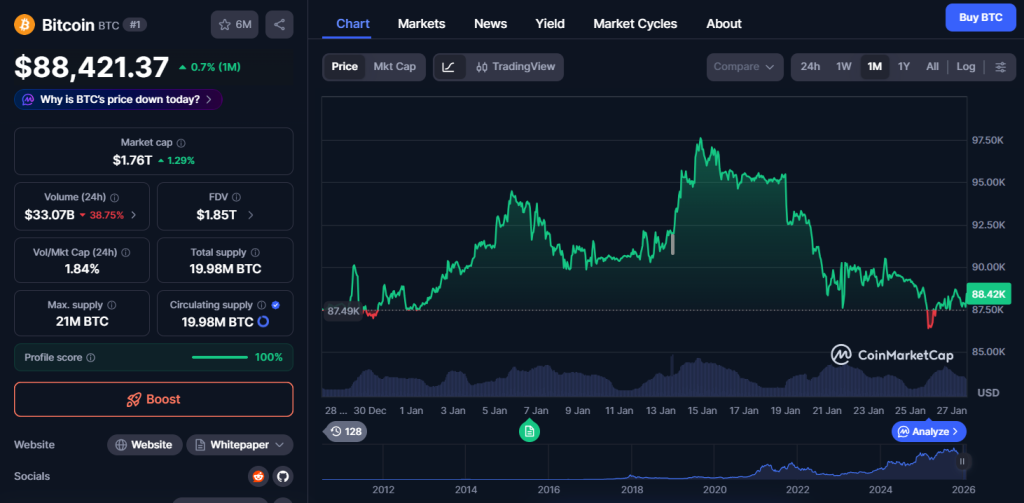Click info icon beside Vol/Mkt Cap (24h)
Image resolution: width=1024 pixels, height=503 pixels.
pos(125,252)
